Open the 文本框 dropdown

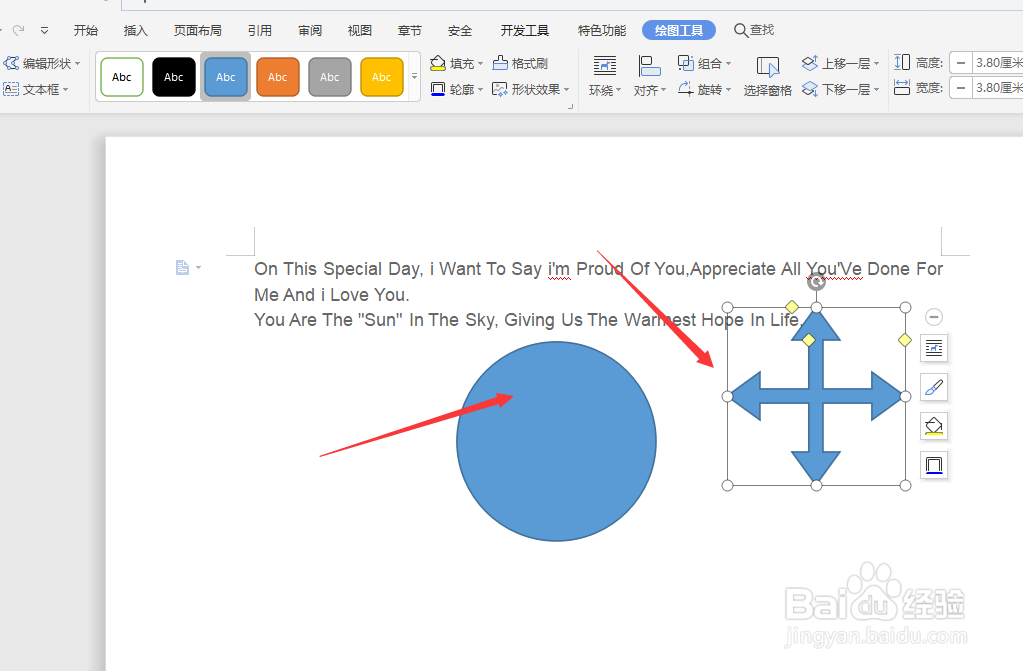coord(36,89)
